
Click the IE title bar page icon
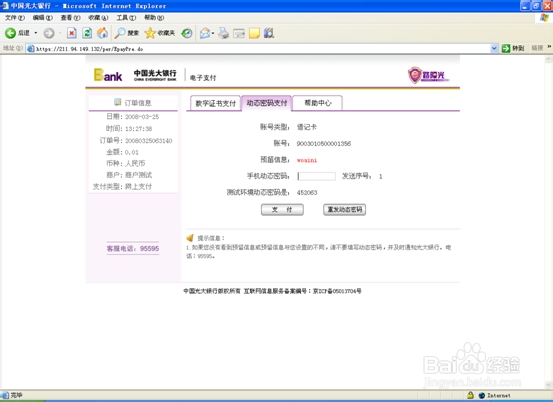tap(5, 6)
